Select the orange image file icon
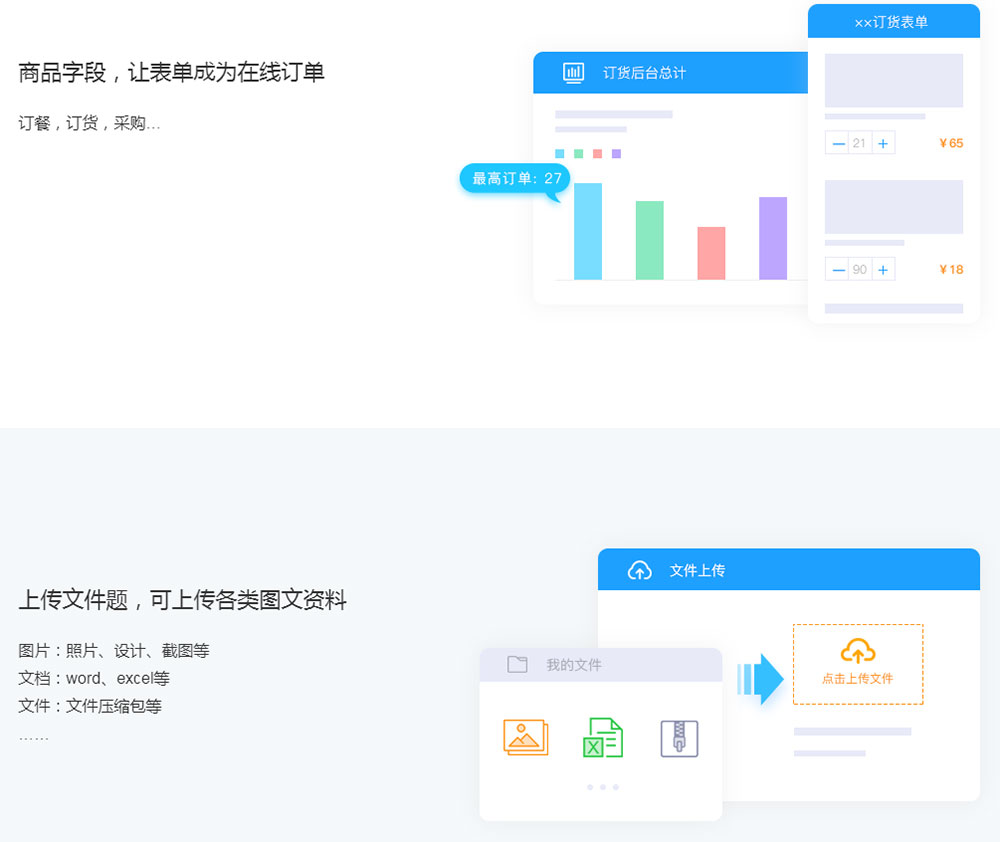 [525, 738]
